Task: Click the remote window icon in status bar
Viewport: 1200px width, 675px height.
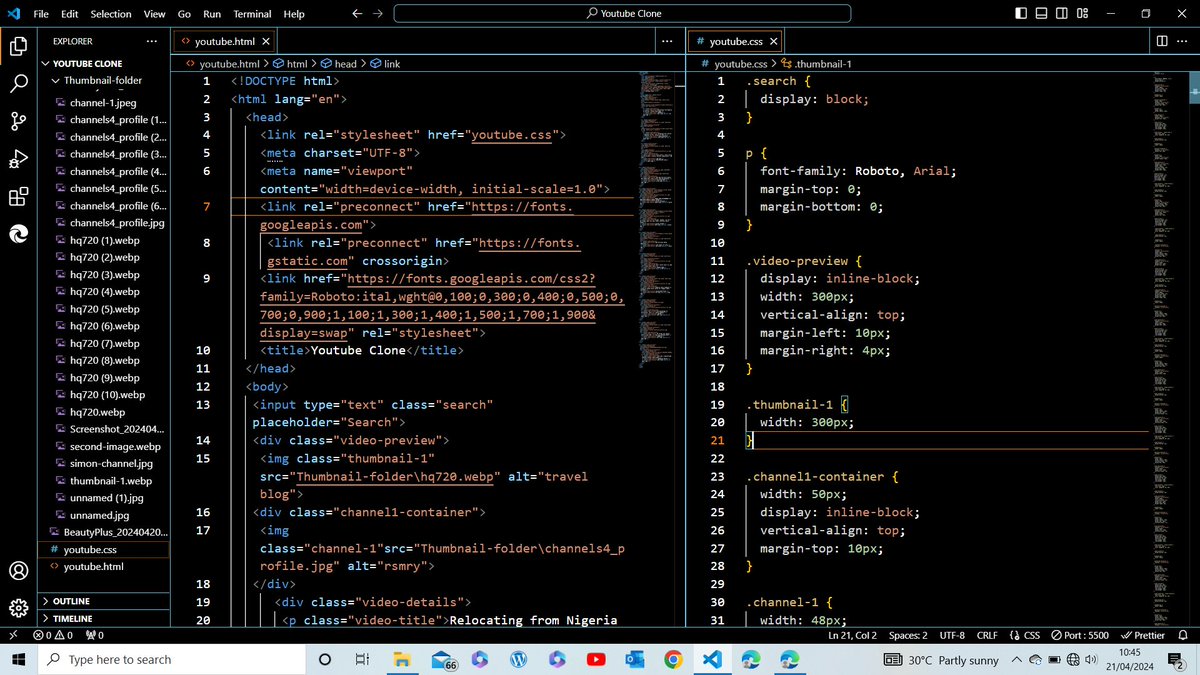Action: [12, 635]
